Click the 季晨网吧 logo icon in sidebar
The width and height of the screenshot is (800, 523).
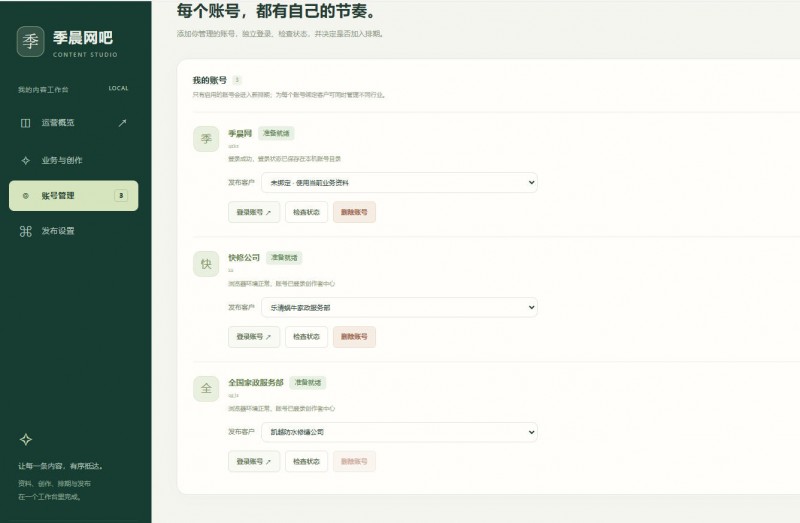coord(30,41)
